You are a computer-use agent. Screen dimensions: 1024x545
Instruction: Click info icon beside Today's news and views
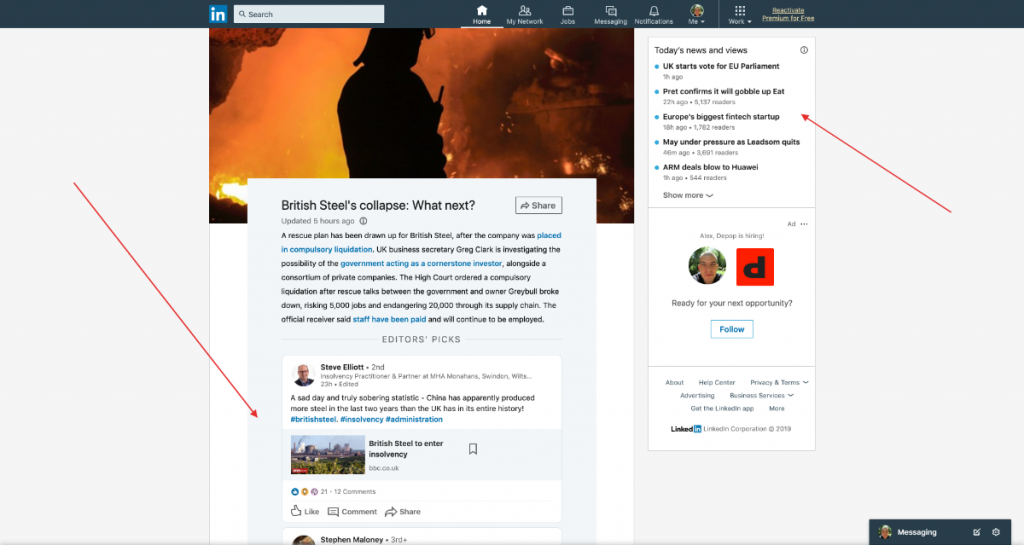(x=804, y=50)
